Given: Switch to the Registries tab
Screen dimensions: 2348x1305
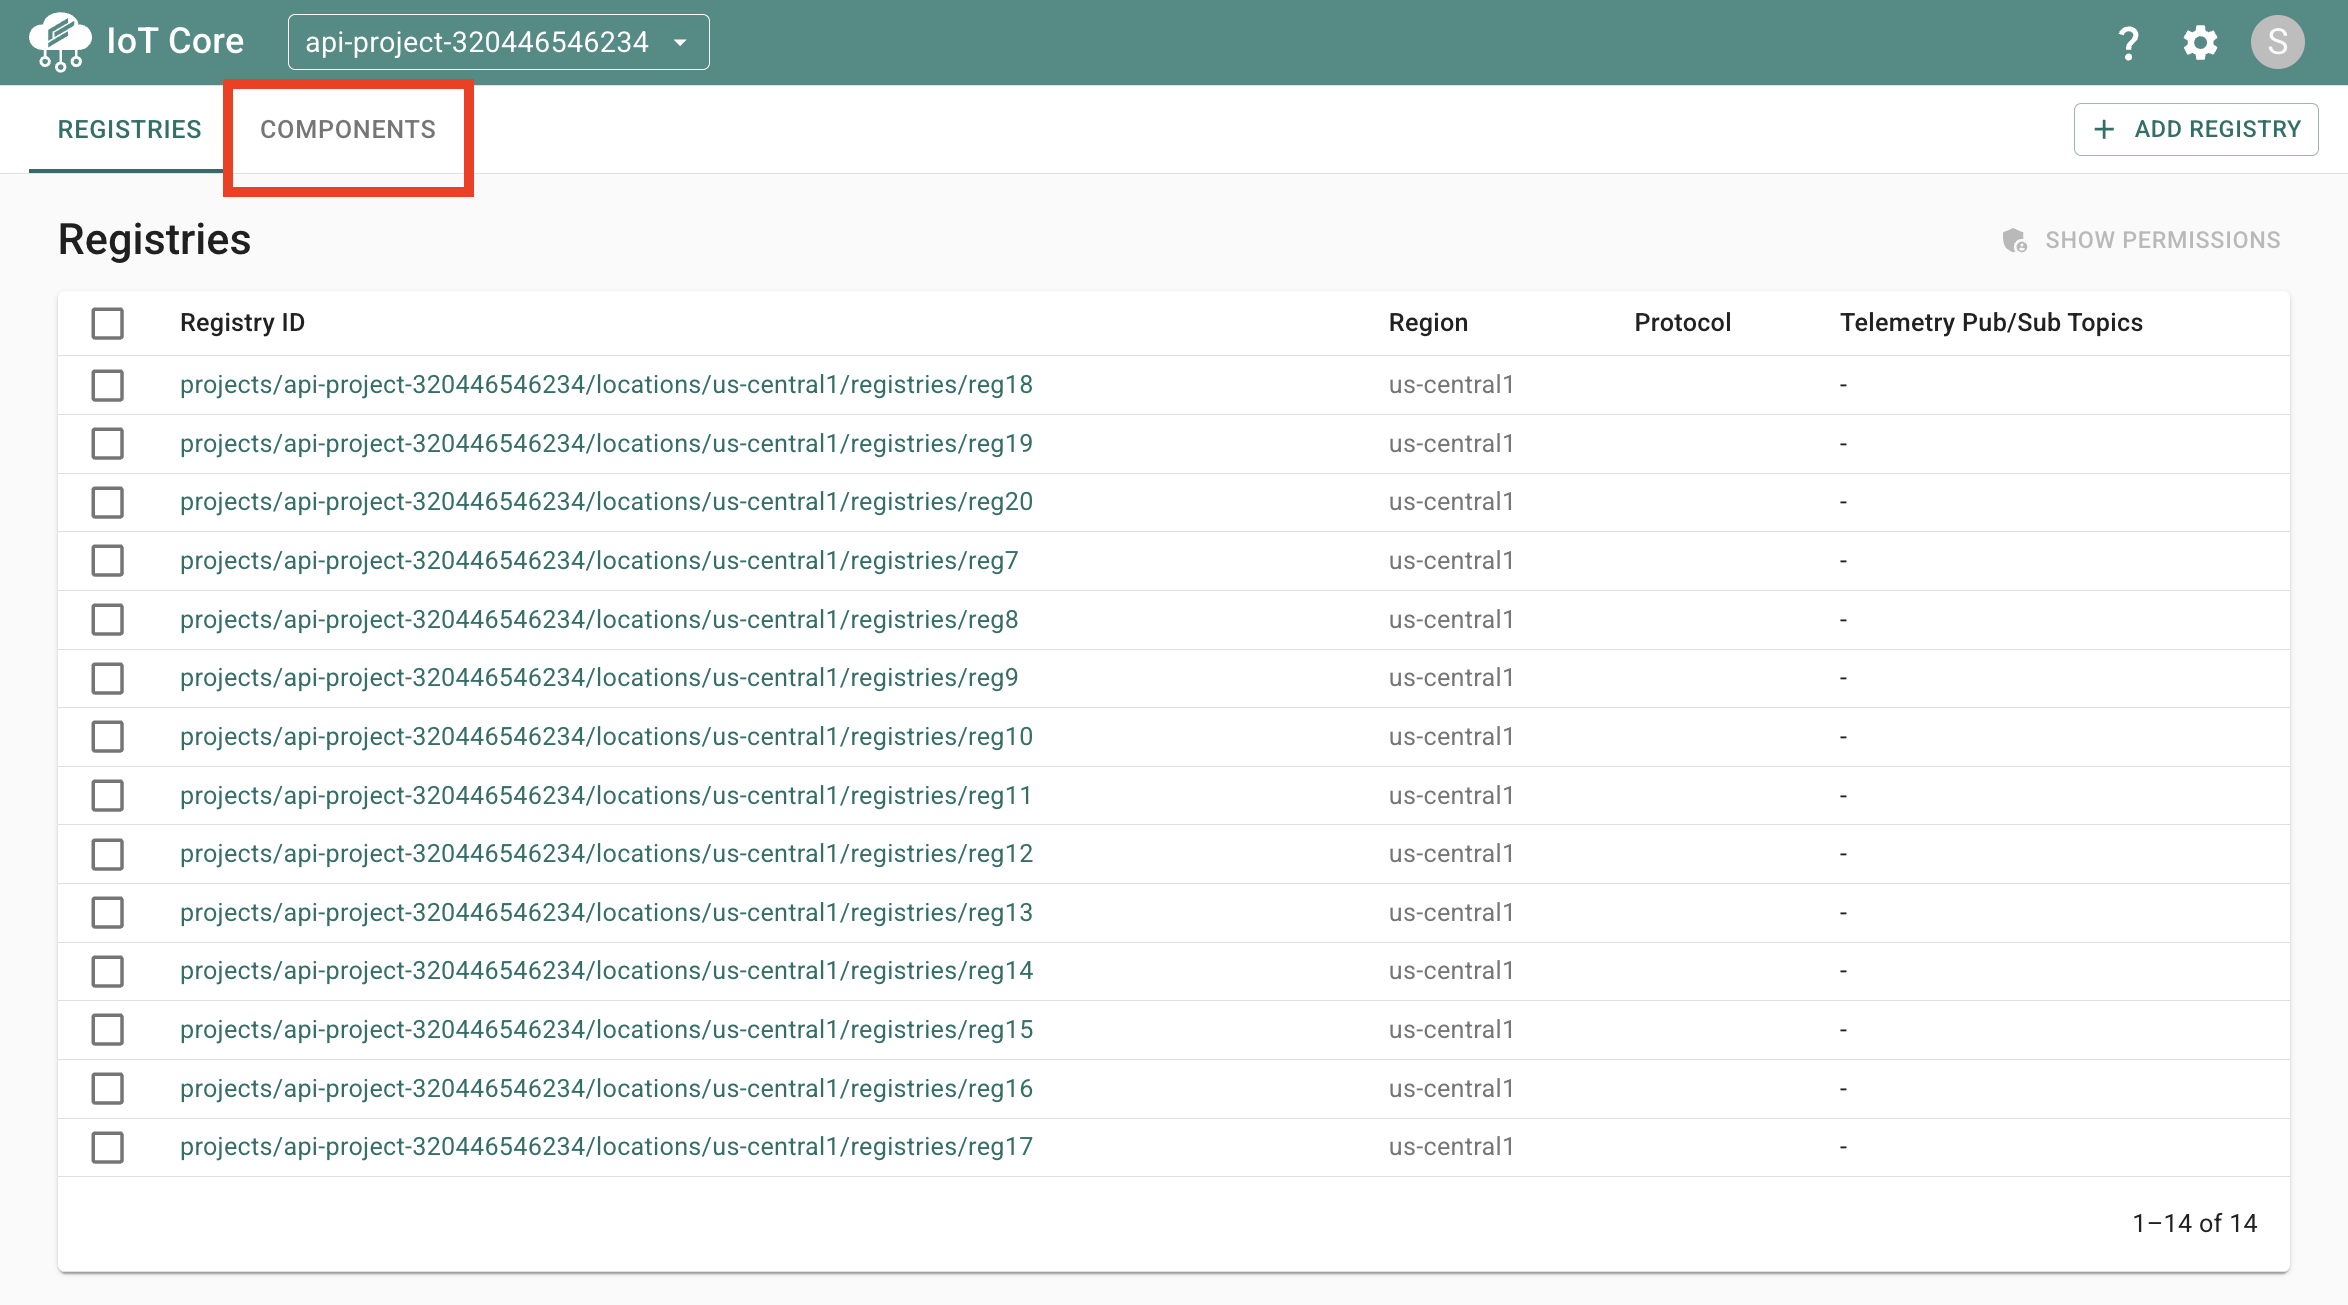Looking at the screenshot, I should tap(129, 129).
